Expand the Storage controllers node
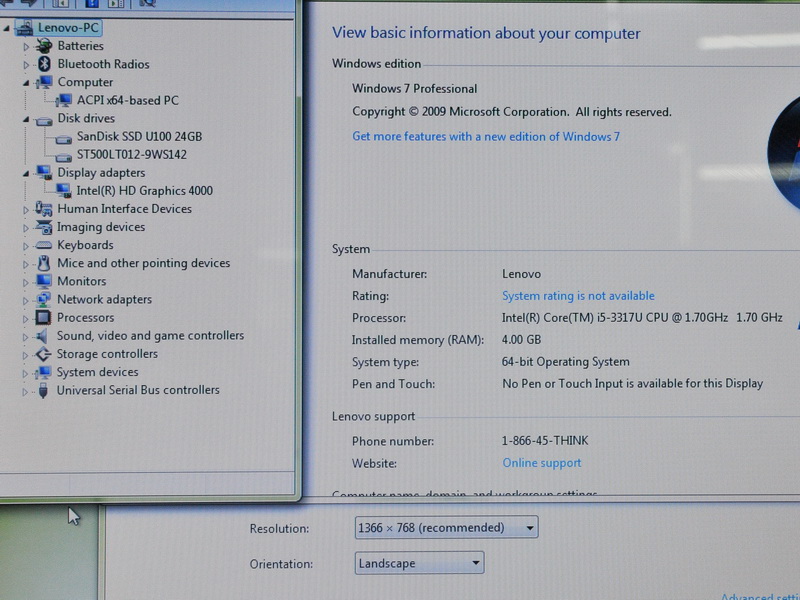This screenshot has width=800, height=600. [x=26, y=355]
